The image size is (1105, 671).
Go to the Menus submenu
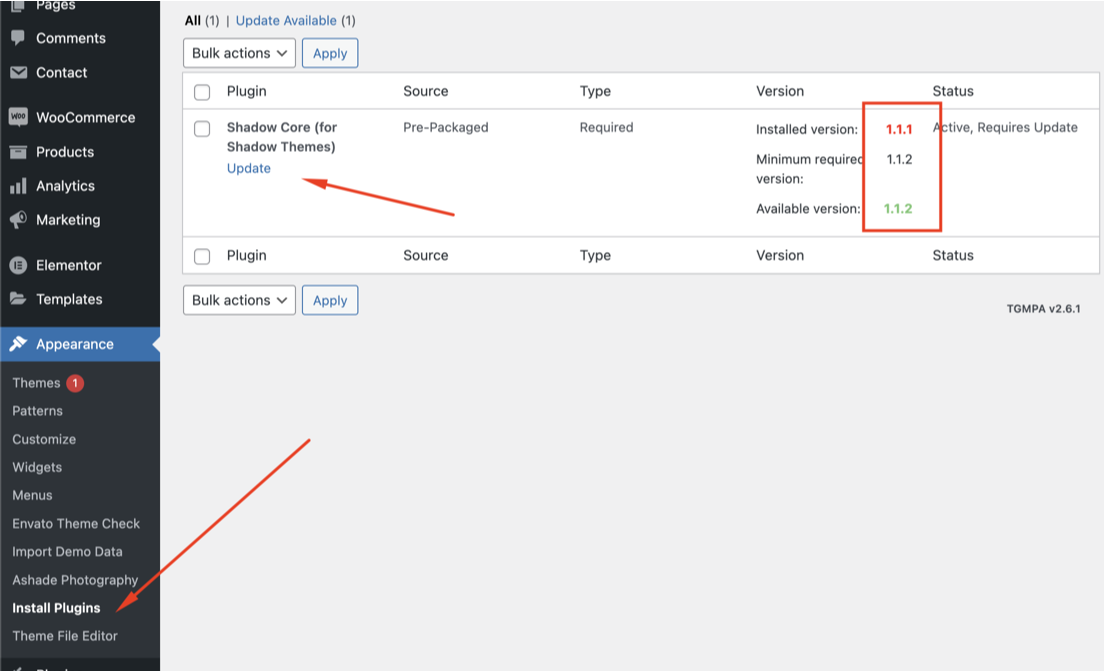32,495
